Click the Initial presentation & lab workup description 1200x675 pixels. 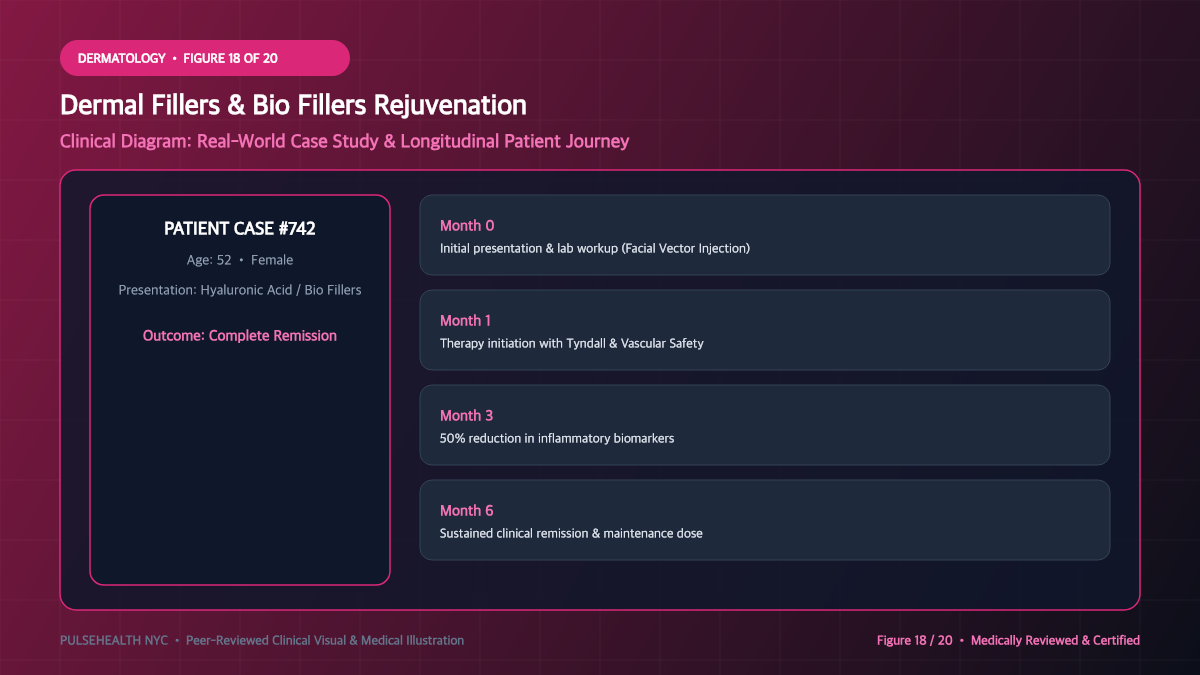(595, 248)
